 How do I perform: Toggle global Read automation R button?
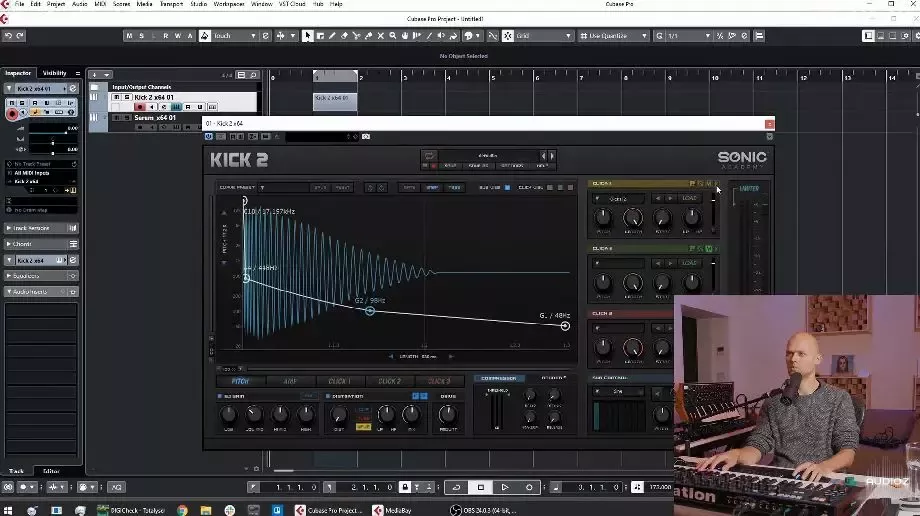click(x=165, y=36)
